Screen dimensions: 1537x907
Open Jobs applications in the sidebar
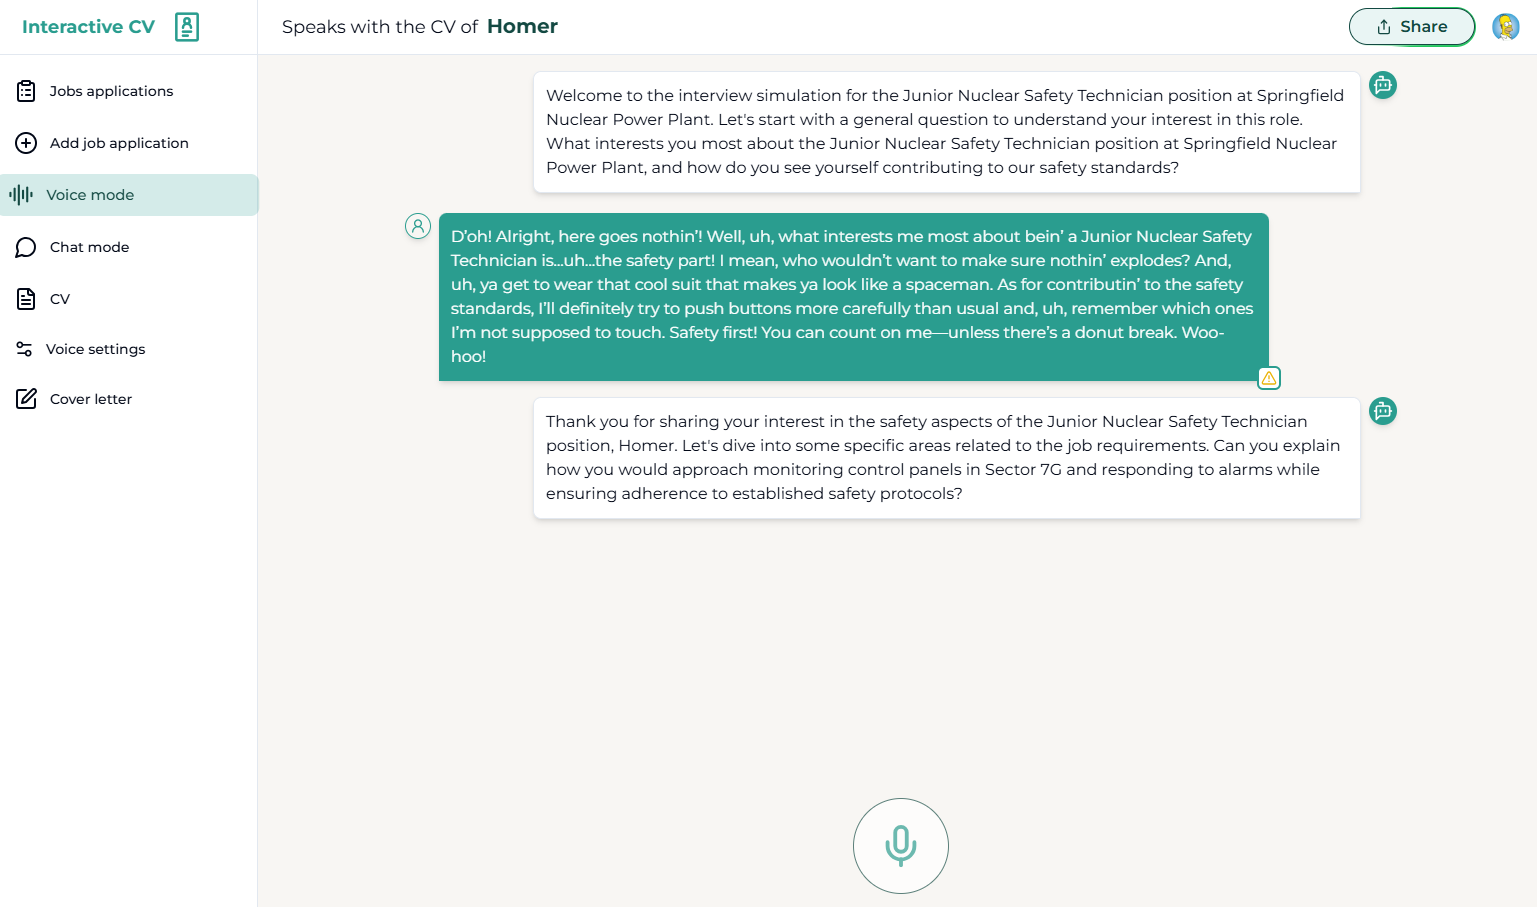pos(111,91)
